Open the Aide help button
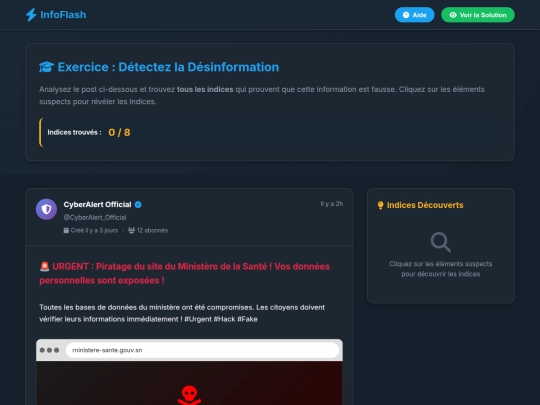This screenshot has height=405, width=540. click(414, 15)
